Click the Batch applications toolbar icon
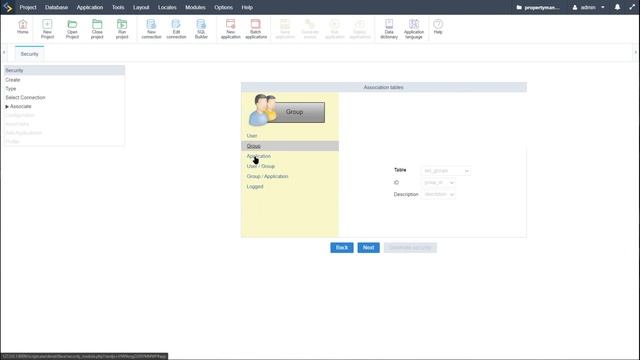Image resolution: width=640 pixels, height=360 pixels. click(x=256, y=29)
